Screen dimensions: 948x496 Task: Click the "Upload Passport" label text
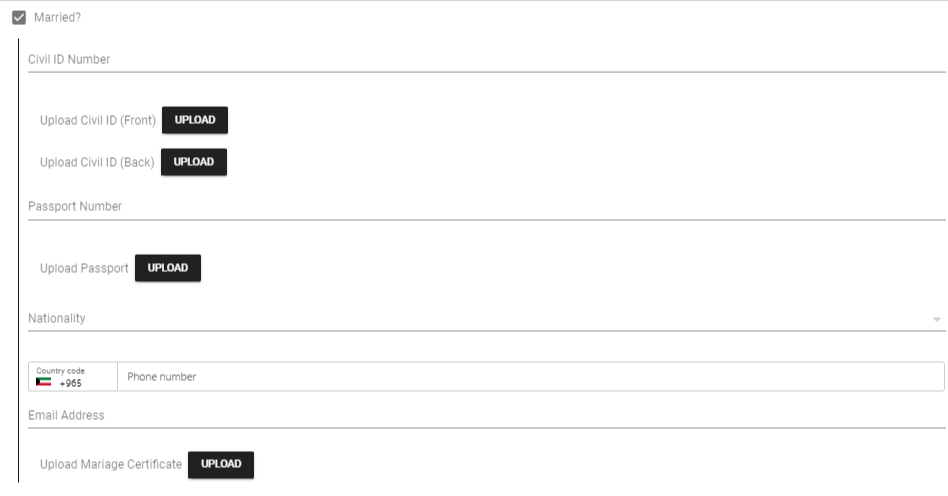coord(84,268)
